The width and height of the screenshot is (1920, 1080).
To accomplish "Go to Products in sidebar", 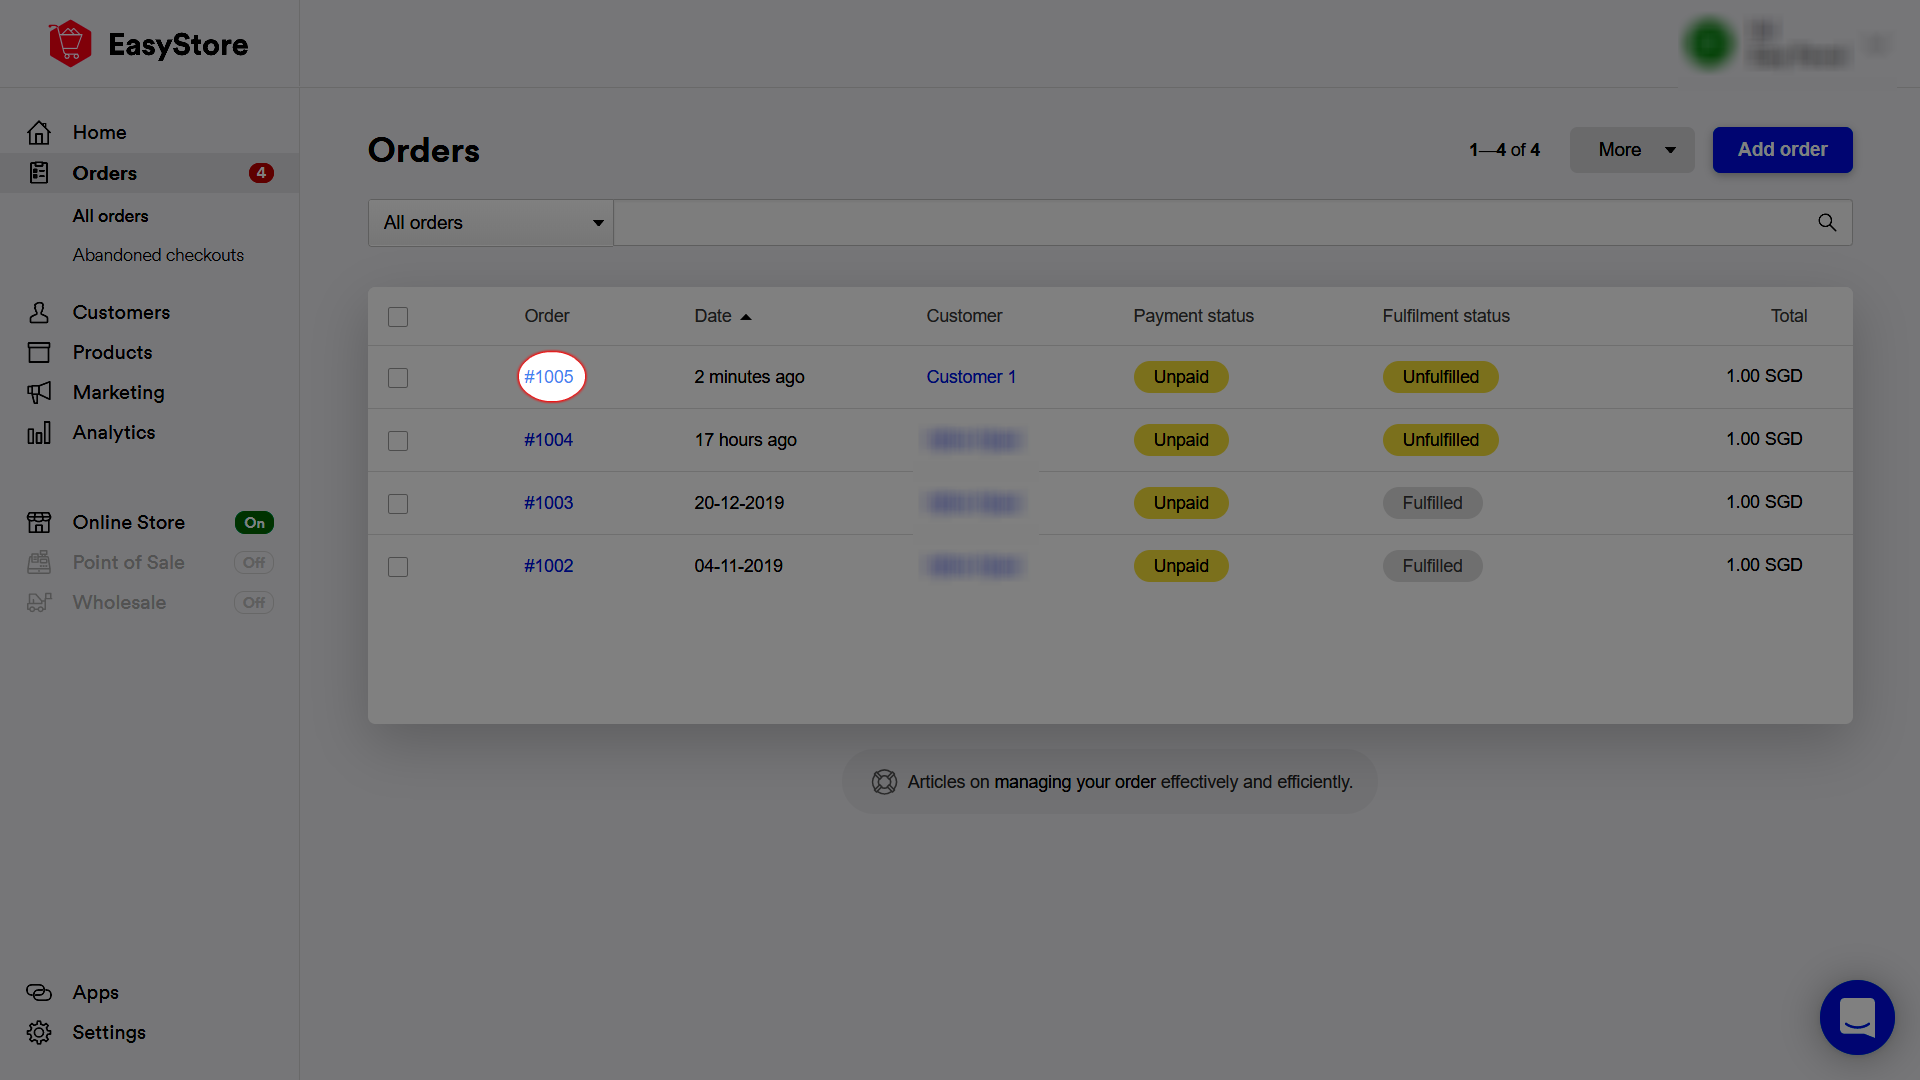I will coord(112,352).
